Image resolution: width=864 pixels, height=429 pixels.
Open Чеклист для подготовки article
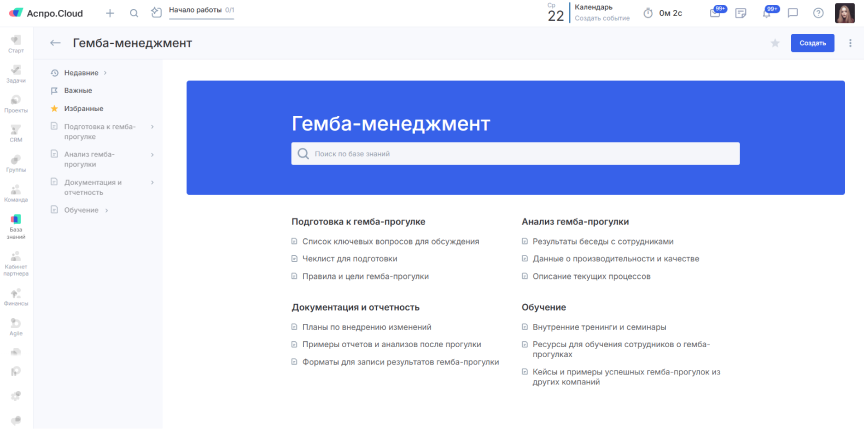[349, 258]
